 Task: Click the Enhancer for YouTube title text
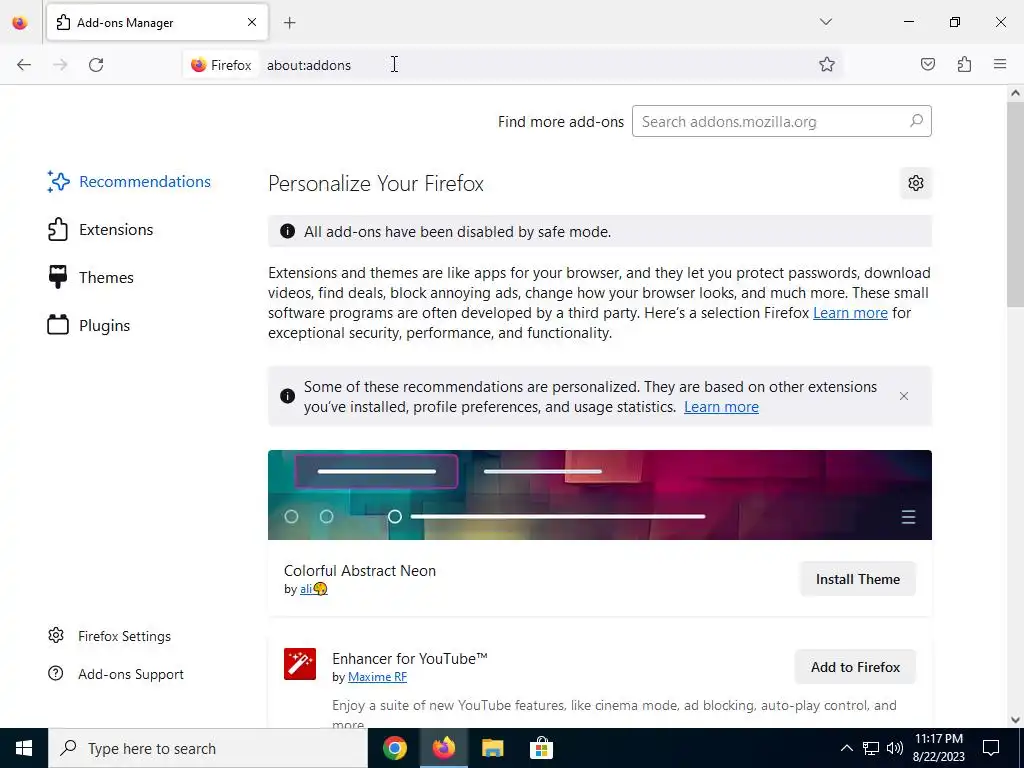point(409,658)
